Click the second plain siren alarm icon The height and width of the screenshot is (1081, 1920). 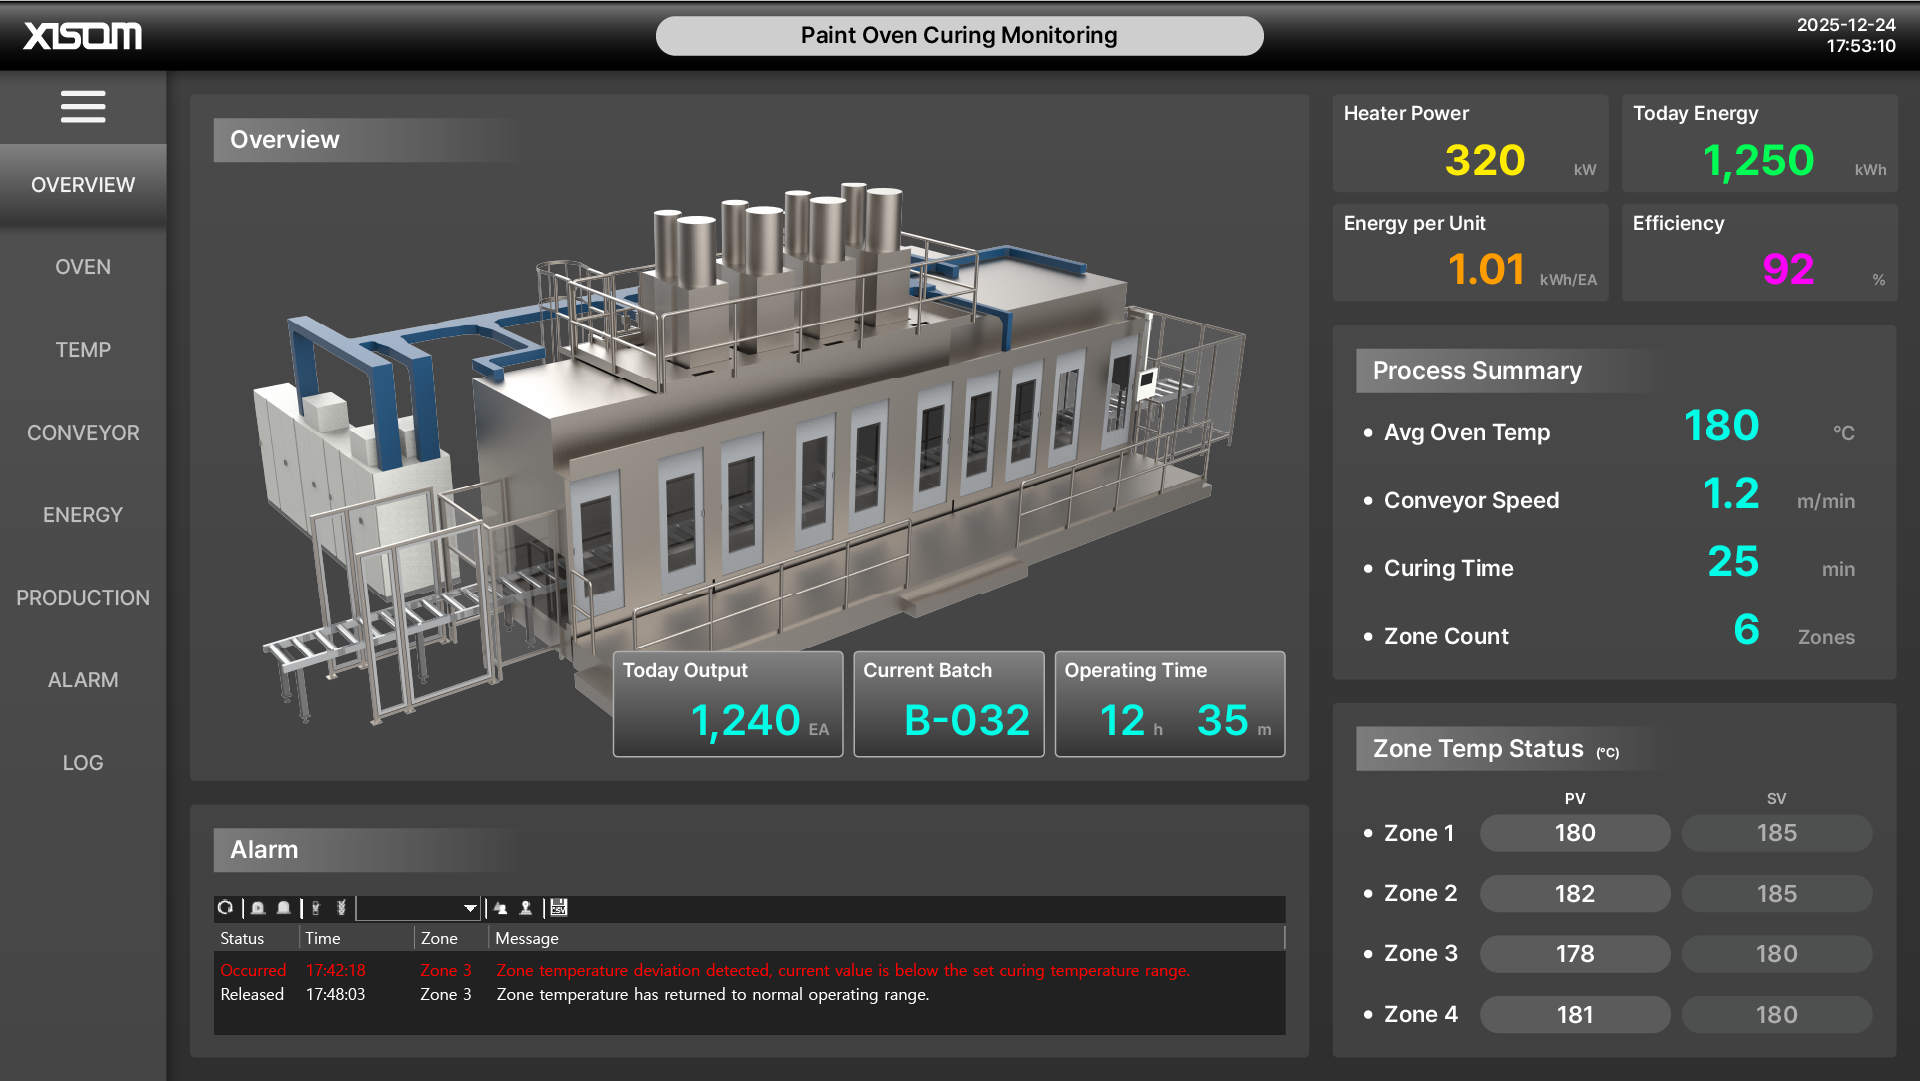click(x=284, y=908)
